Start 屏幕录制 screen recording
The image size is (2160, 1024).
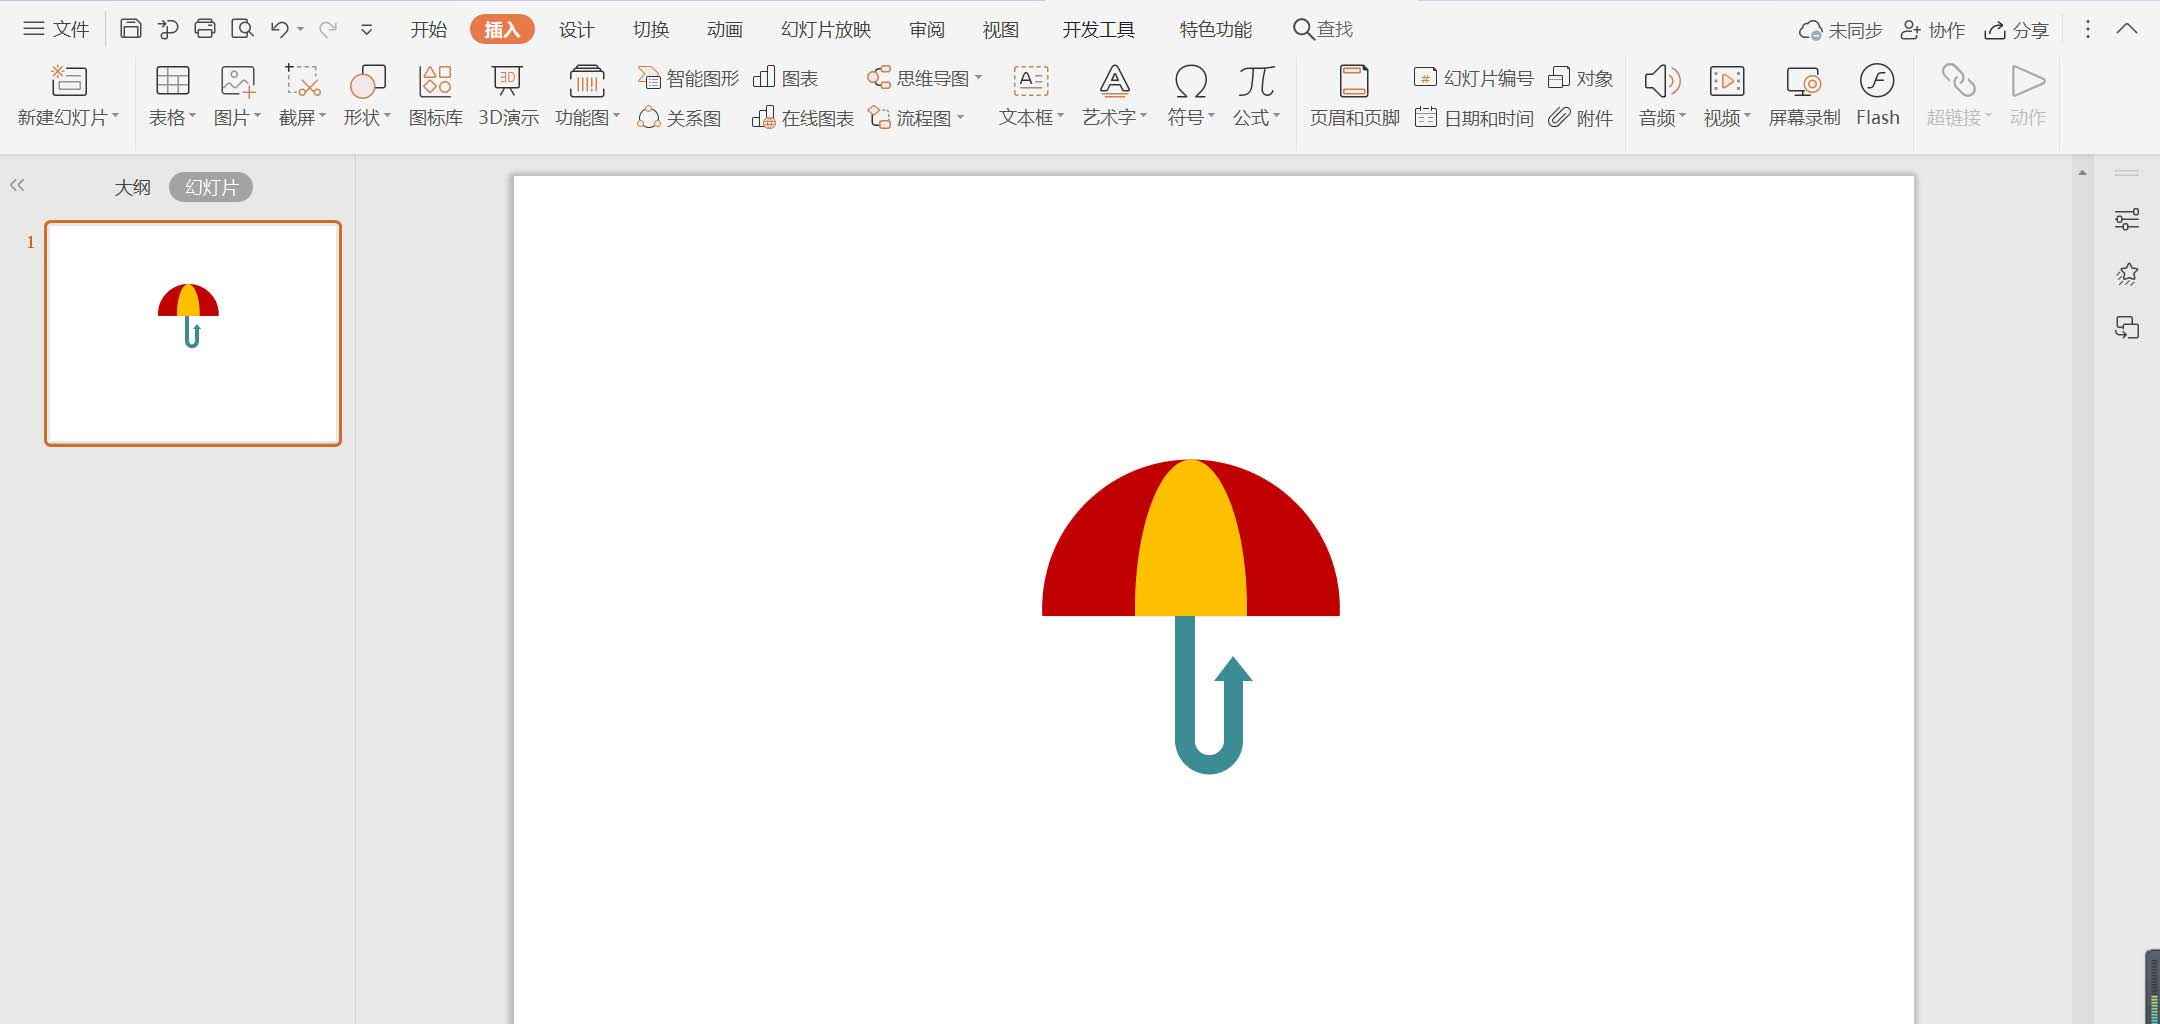(x=1803, y=95)
